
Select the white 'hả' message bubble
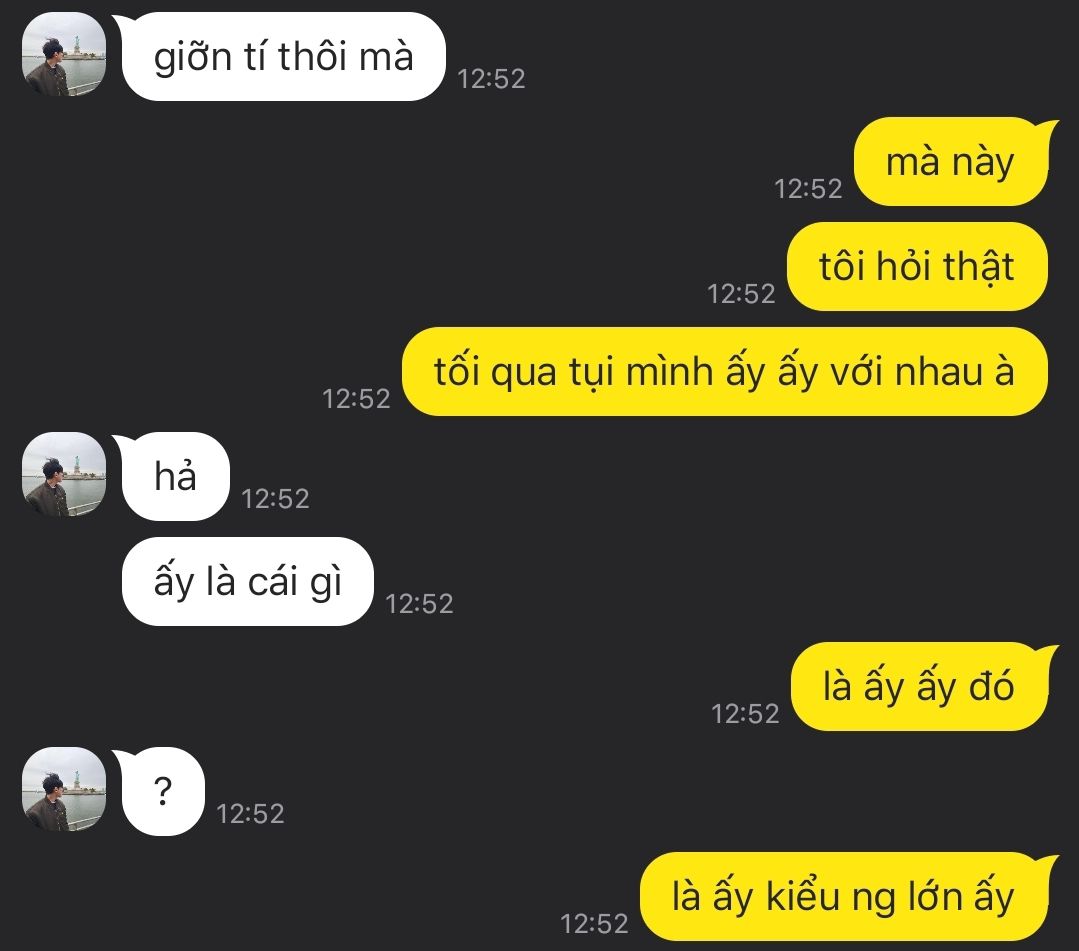point(175,476)
